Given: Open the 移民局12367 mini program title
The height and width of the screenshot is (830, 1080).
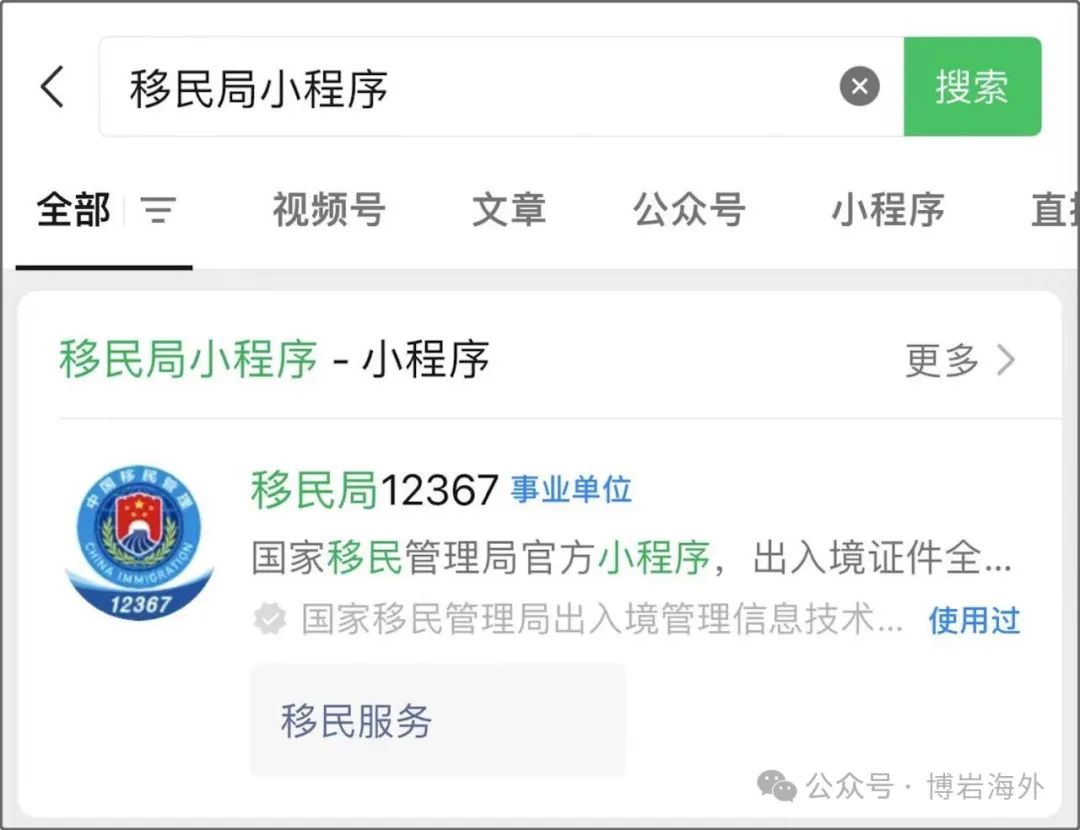Looking at the screenshot, I should tap(375, 490).
